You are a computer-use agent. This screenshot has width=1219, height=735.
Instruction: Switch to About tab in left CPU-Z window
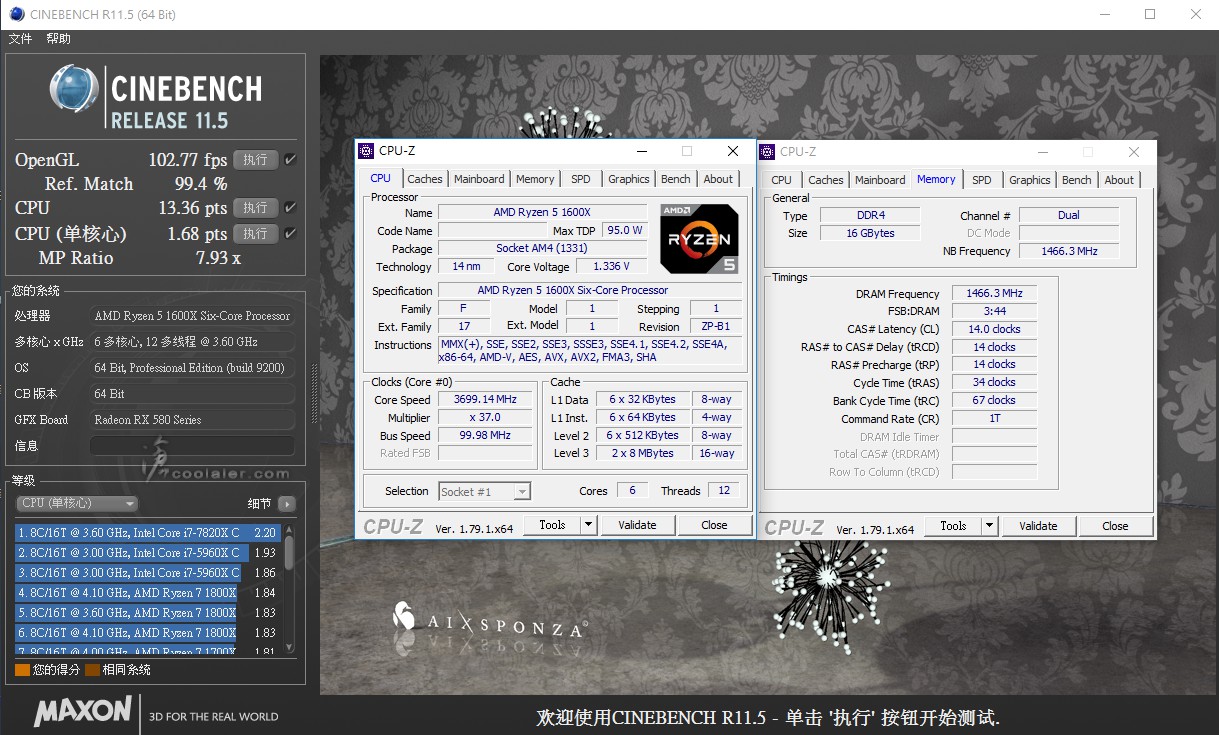point(718,179)
